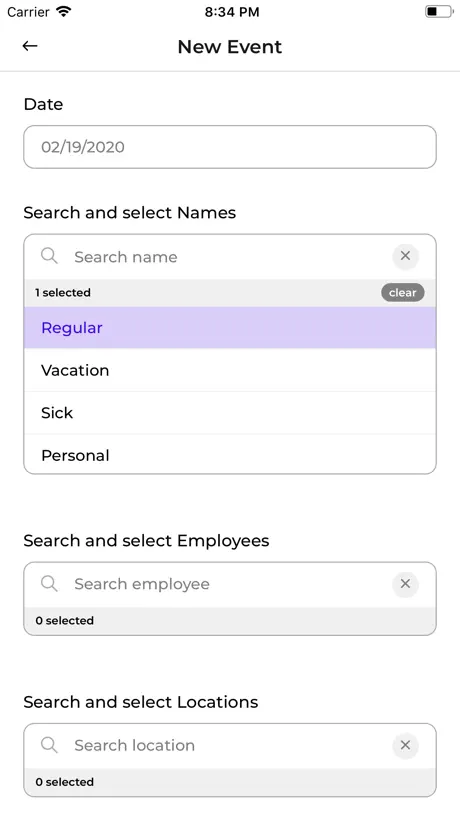Click the search employee magnifier icon
The image size is (460, 818).
coord(49,583)
